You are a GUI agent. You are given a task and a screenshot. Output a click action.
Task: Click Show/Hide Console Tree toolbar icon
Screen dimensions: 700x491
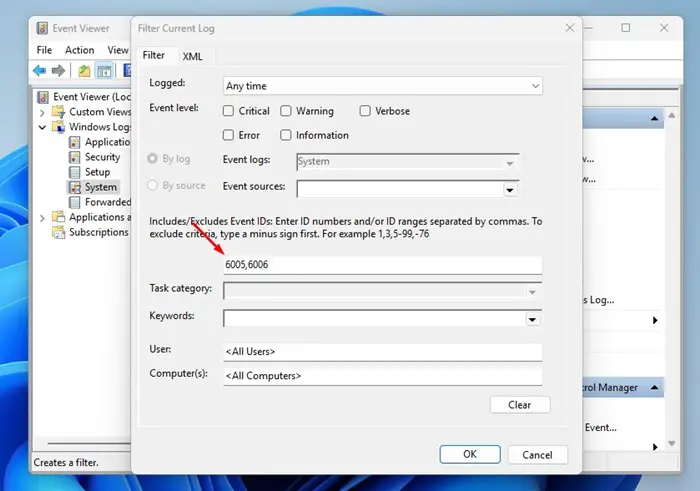point(104,71)
